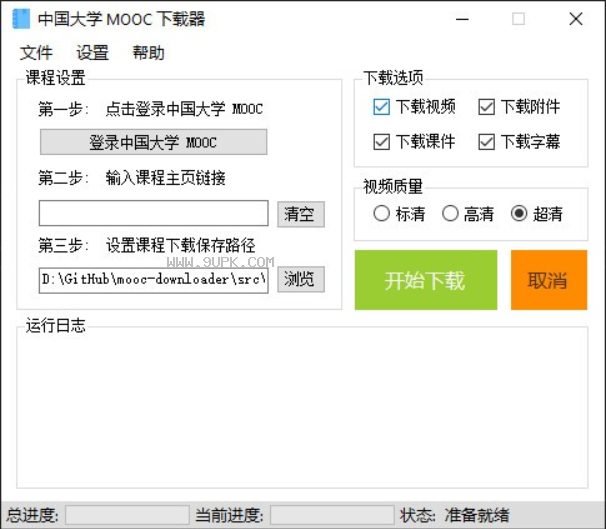Click the orange 取消 button
The image size is (606, 529).
tap(549, 280)
